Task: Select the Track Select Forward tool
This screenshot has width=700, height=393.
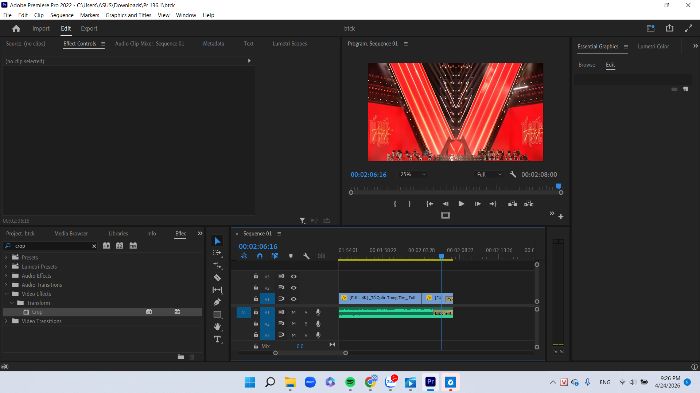Action: click(x=217, y=253)
